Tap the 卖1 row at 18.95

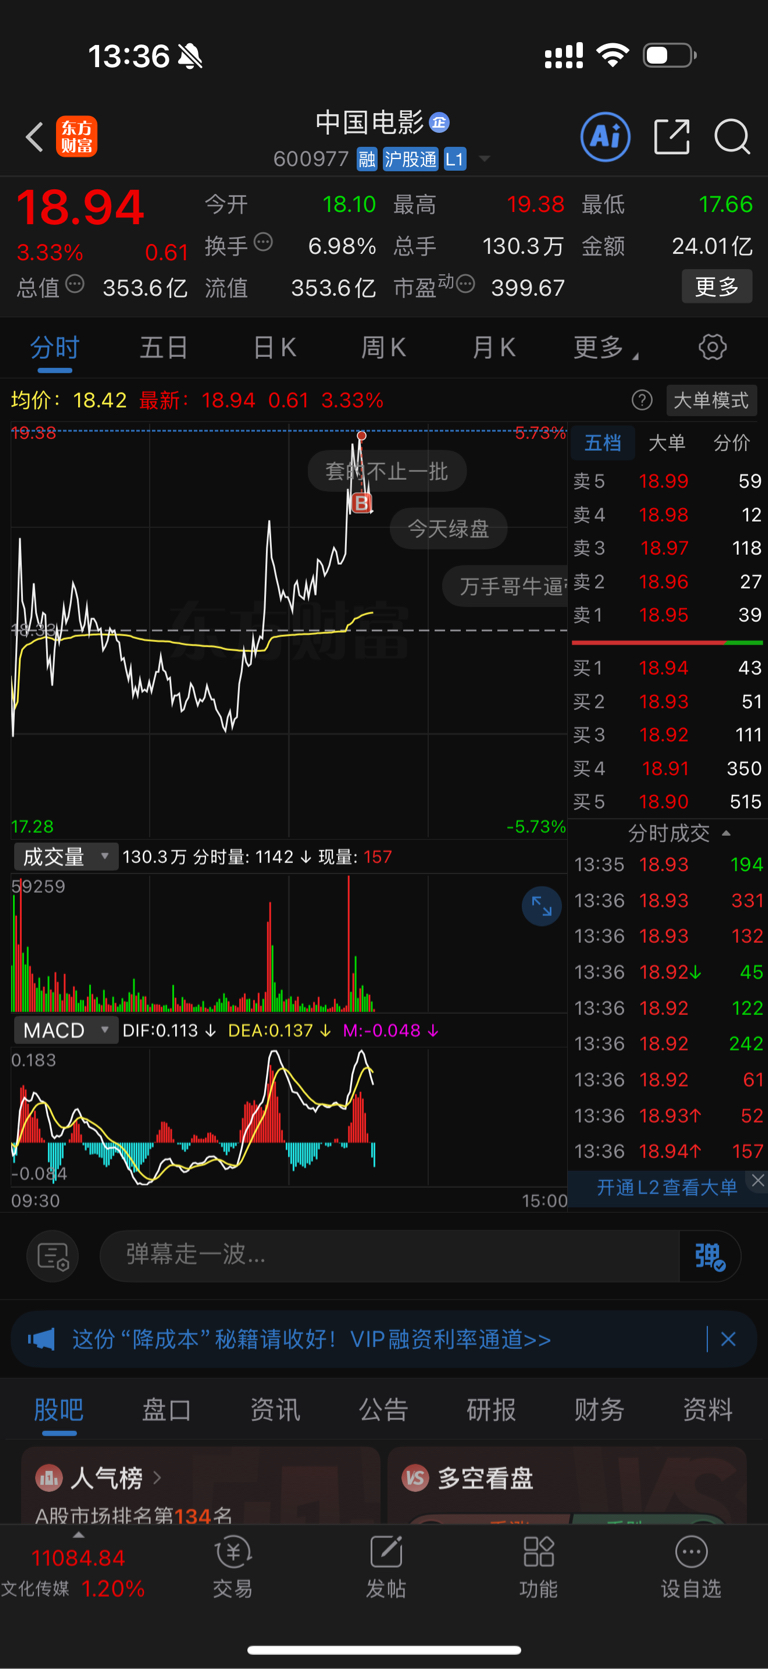(x=667, y=615)
